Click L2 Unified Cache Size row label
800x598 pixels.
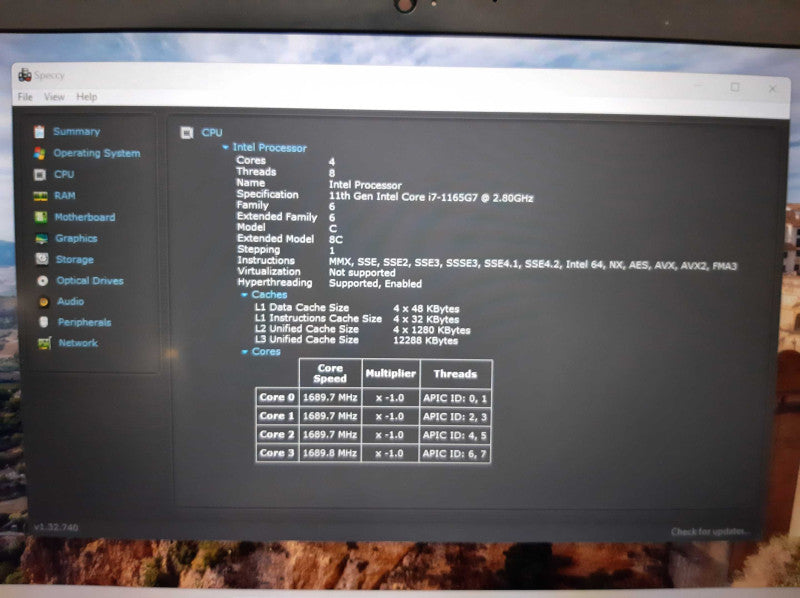(x=306, y=329)
